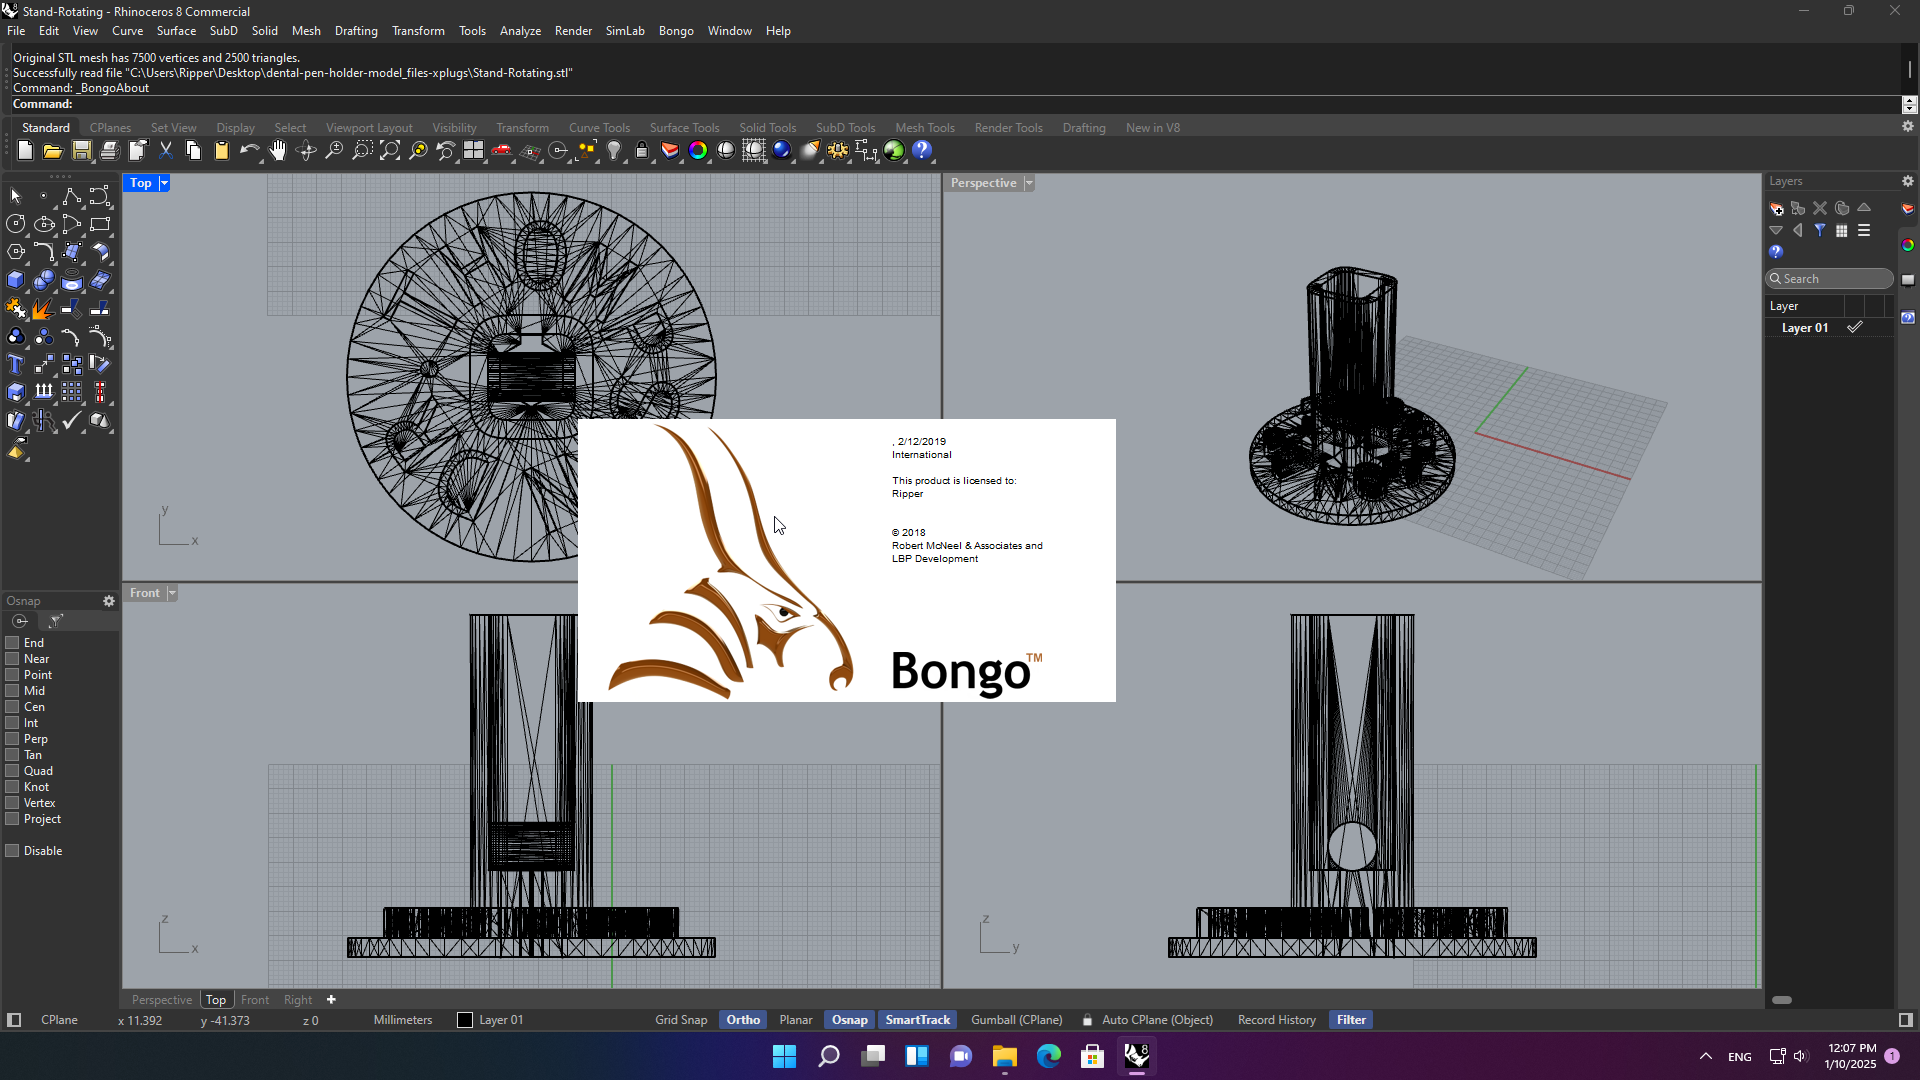The image size is (1920, 1080).
Task: Switch to the Mesh Tools tab
Action: 925,128
